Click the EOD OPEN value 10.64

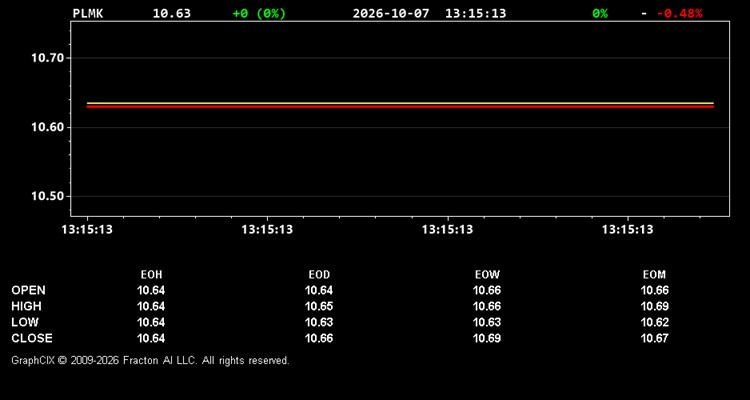[x=319, y=290]
